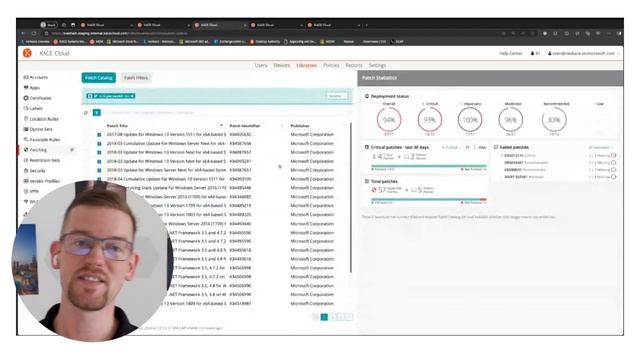Click the Critical patches calendar icon

tap(367, 147)
